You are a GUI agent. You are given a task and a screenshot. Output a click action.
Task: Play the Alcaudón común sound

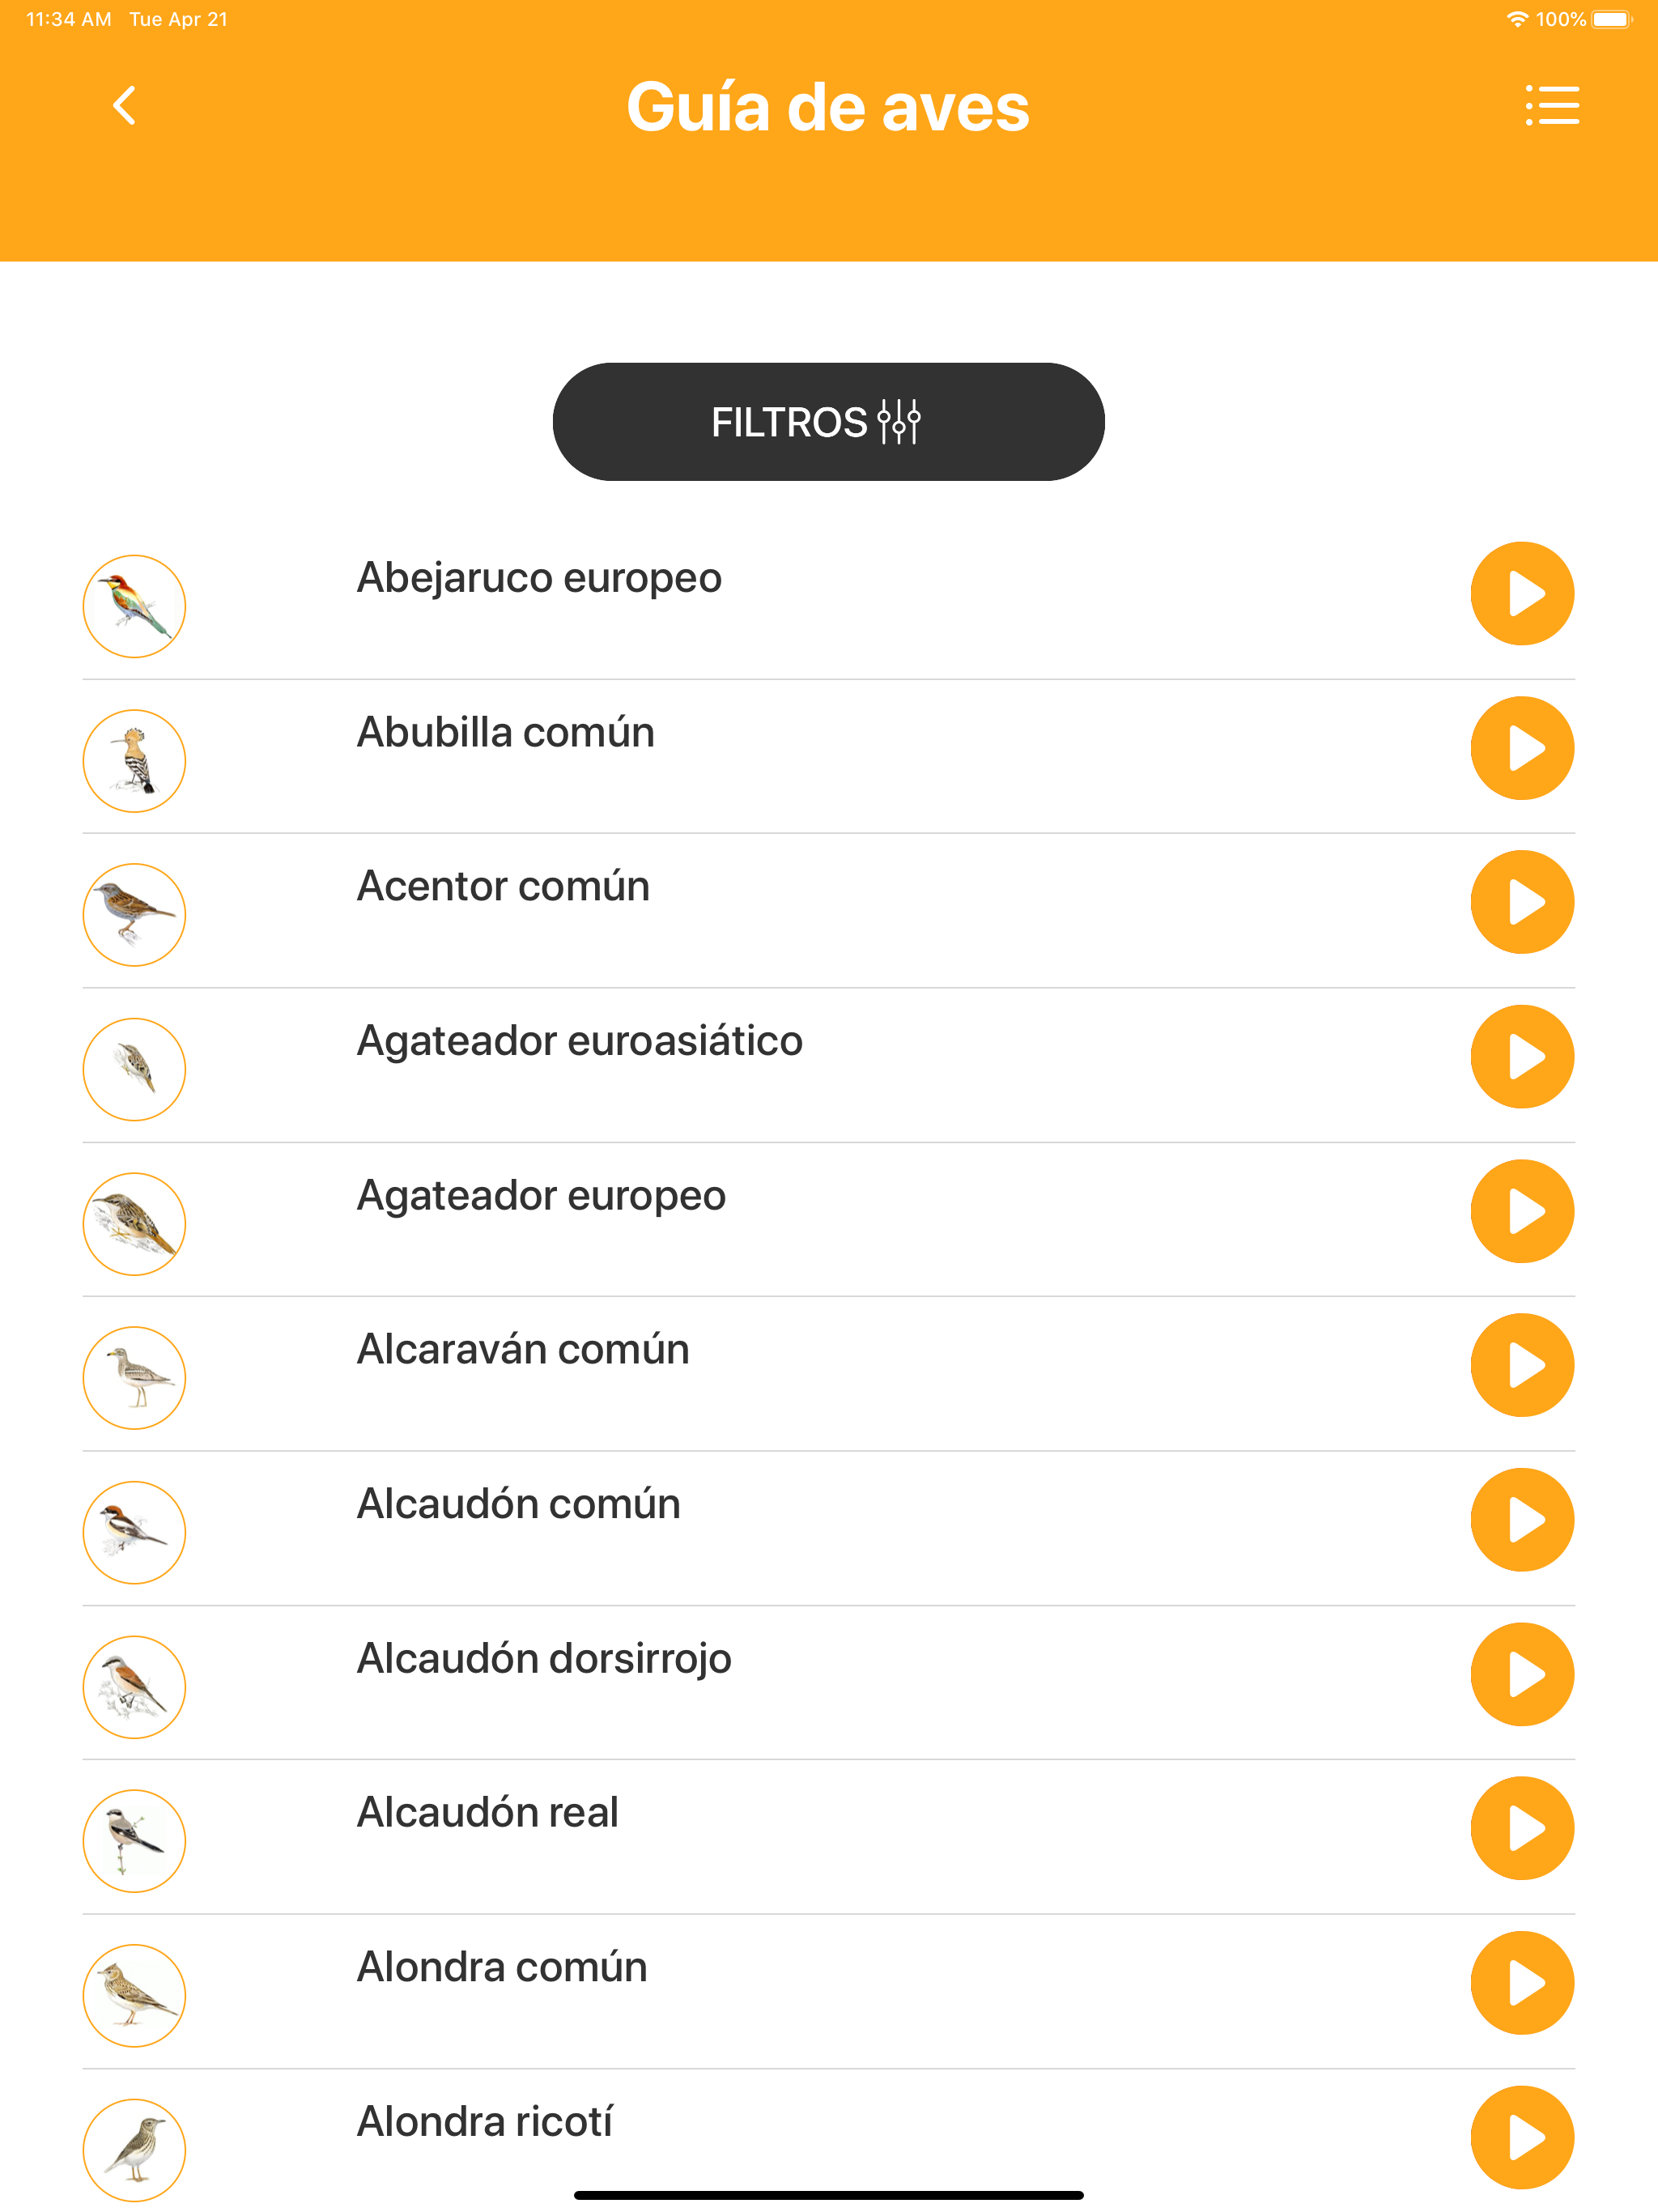tap(1522, 1520)
